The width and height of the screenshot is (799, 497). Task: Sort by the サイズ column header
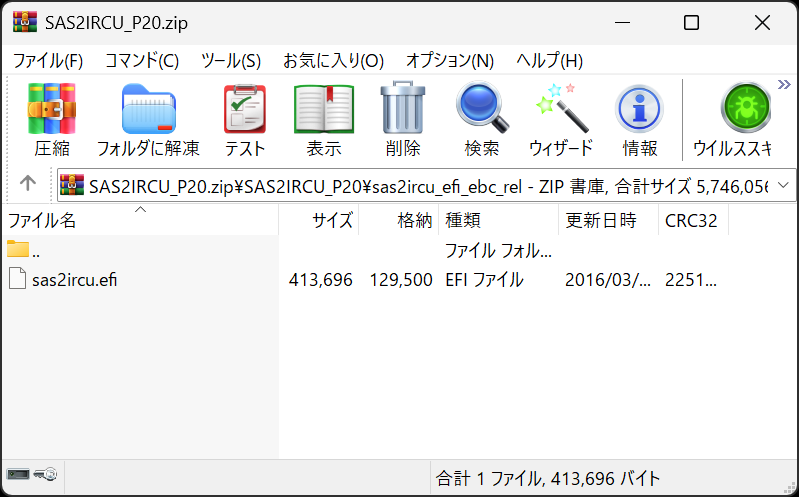(x=319, y=220)
